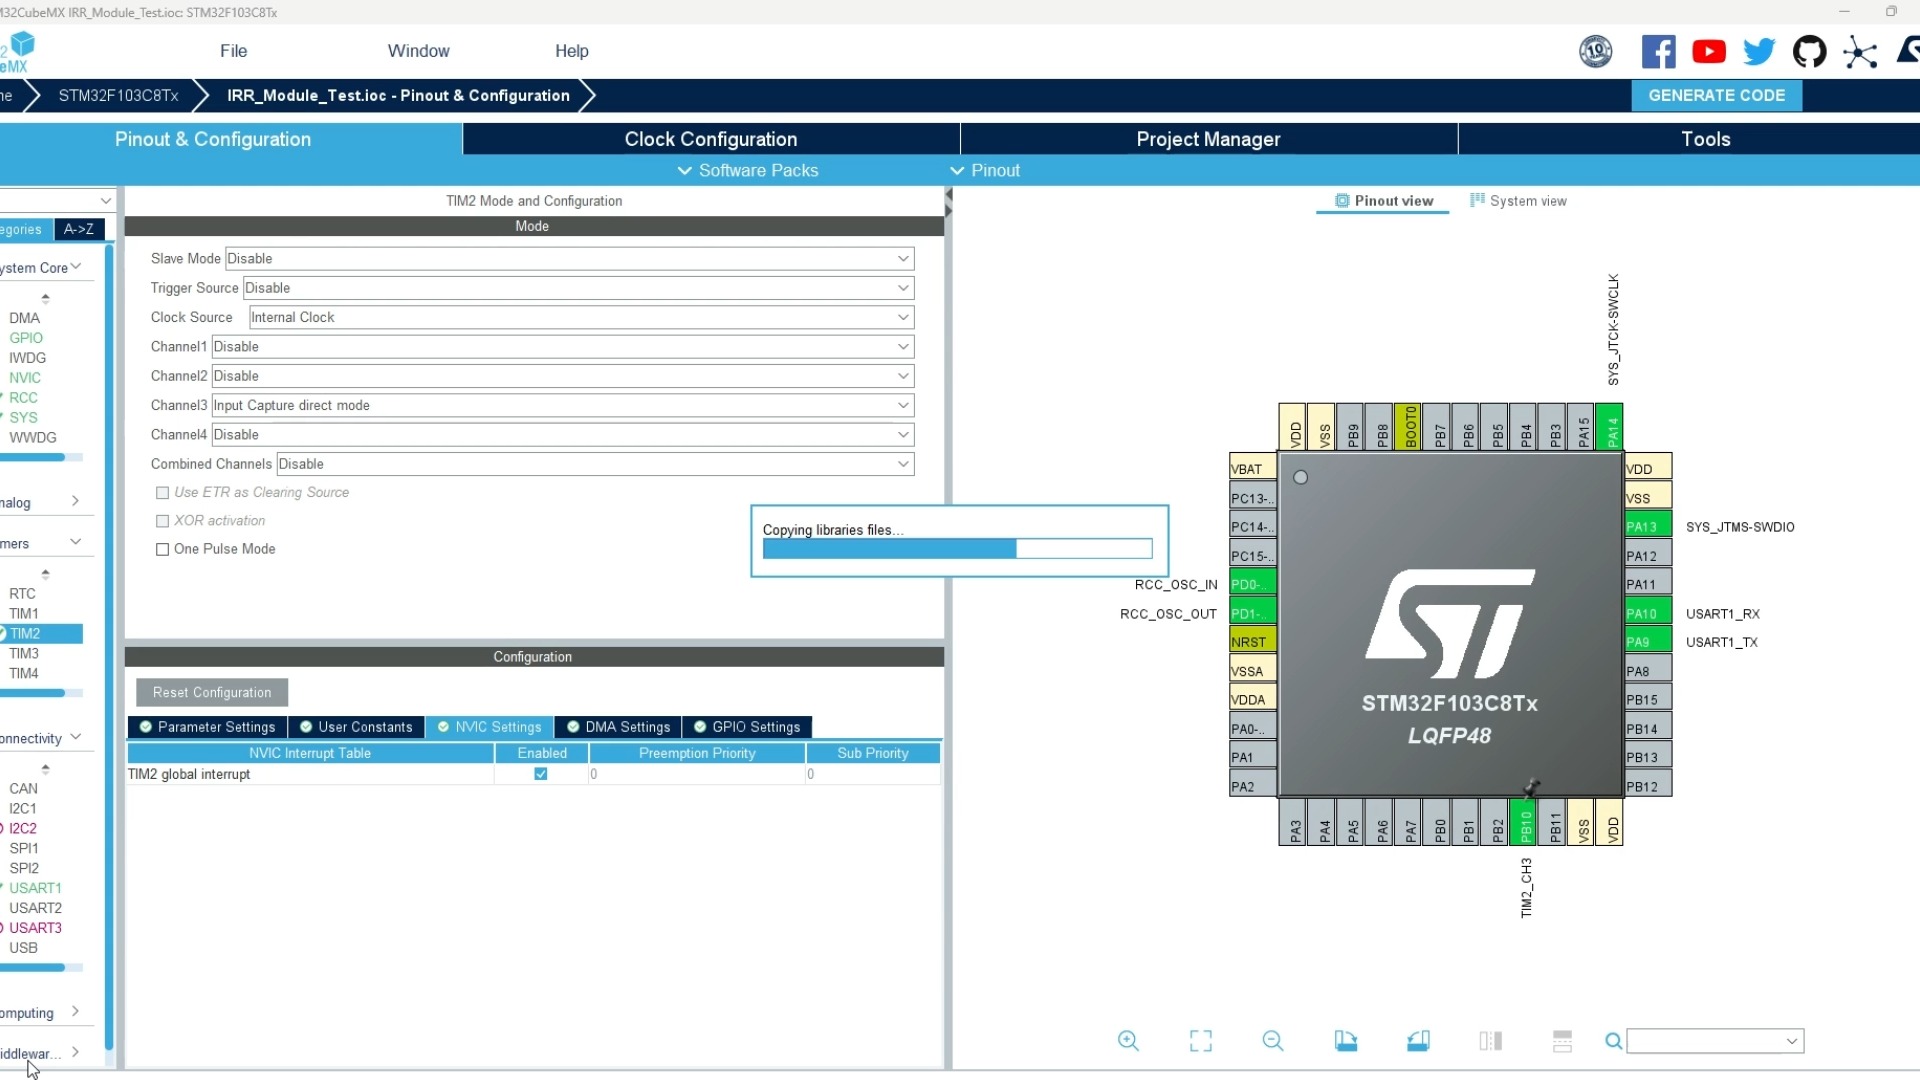The image size is (1920, 1080).
Task: Expand the Software Packs menu
Action: click(x=748, y=170)
